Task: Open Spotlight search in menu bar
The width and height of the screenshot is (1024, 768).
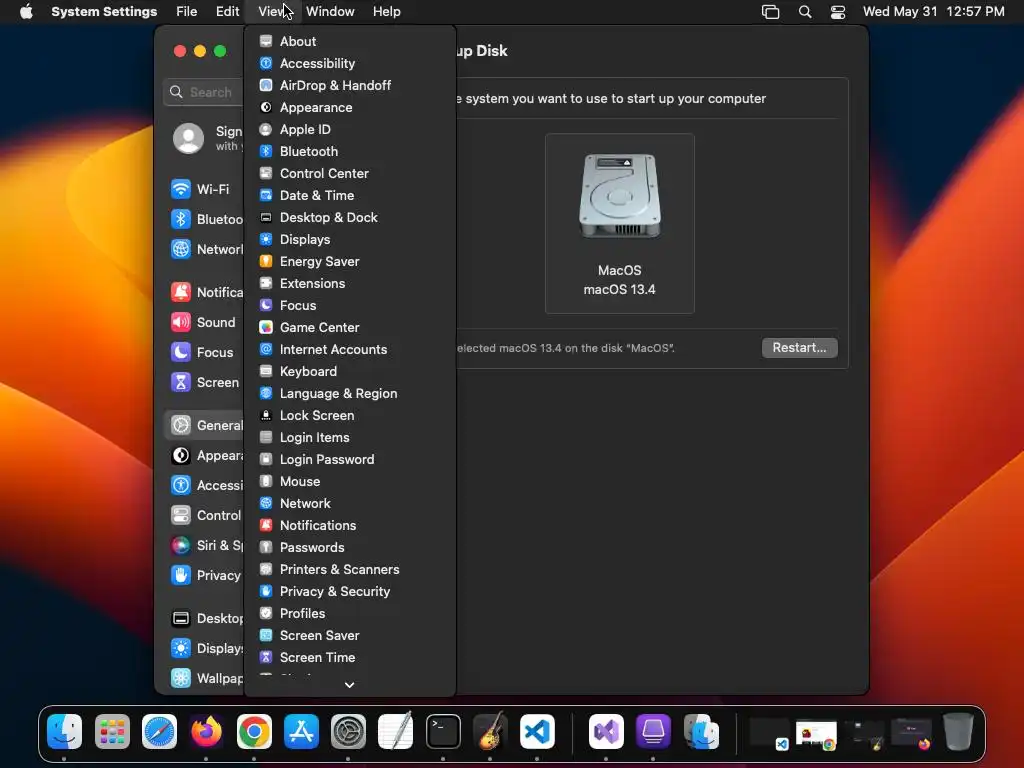Action: click(805, 12)
